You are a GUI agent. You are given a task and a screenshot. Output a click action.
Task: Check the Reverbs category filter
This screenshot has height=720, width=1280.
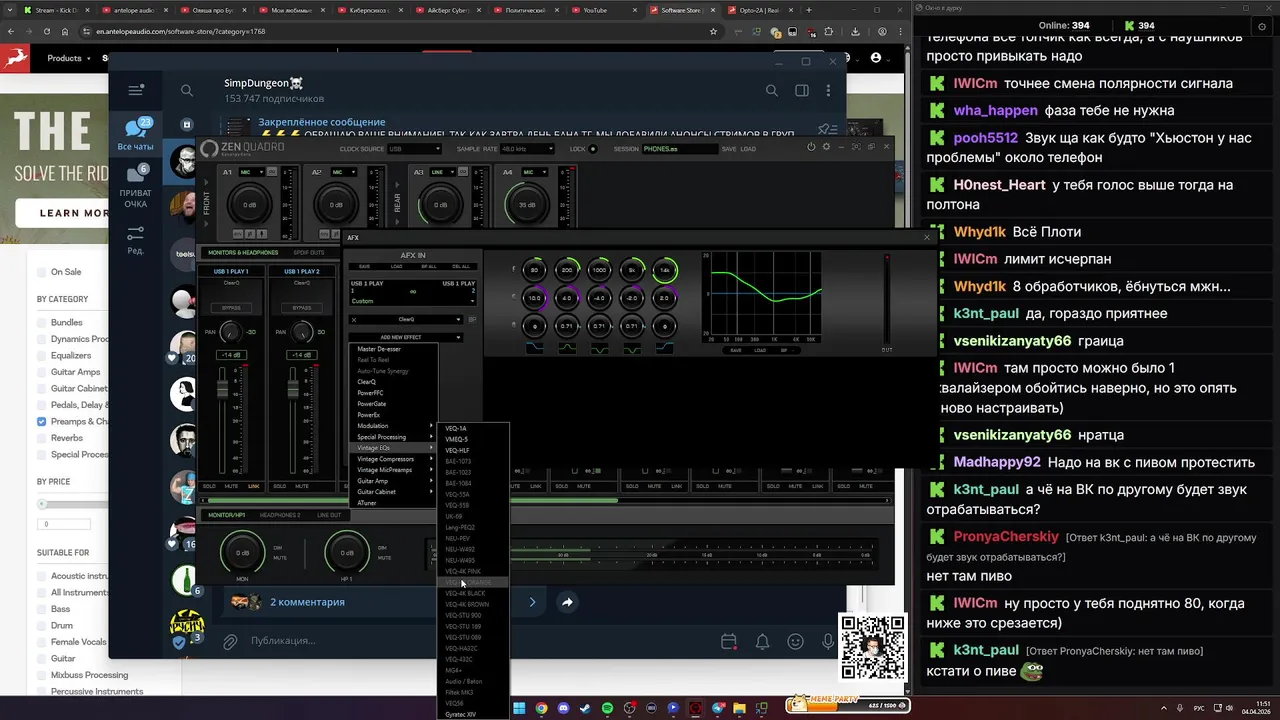tap(42, 438)
